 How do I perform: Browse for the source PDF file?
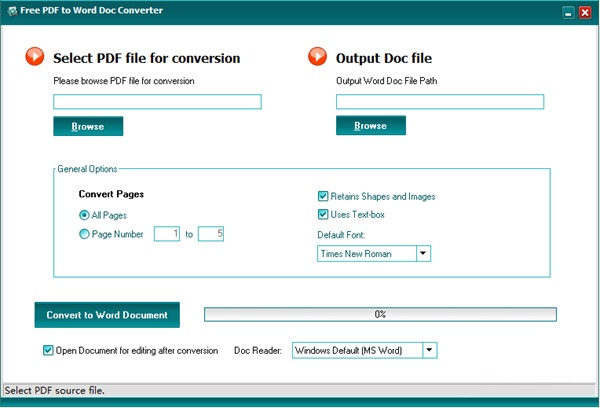tap(88, 126)
